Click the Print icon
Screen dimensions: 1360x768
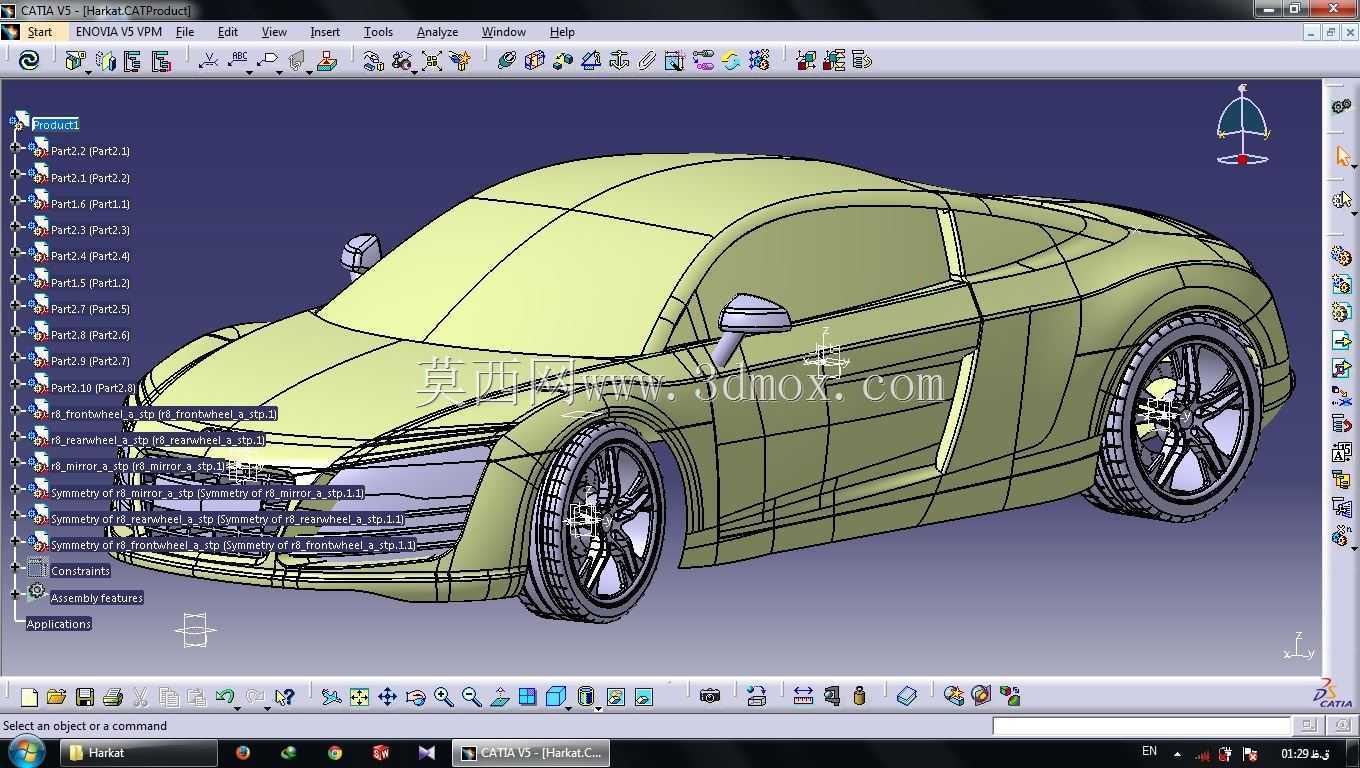[x=113, y=697]
